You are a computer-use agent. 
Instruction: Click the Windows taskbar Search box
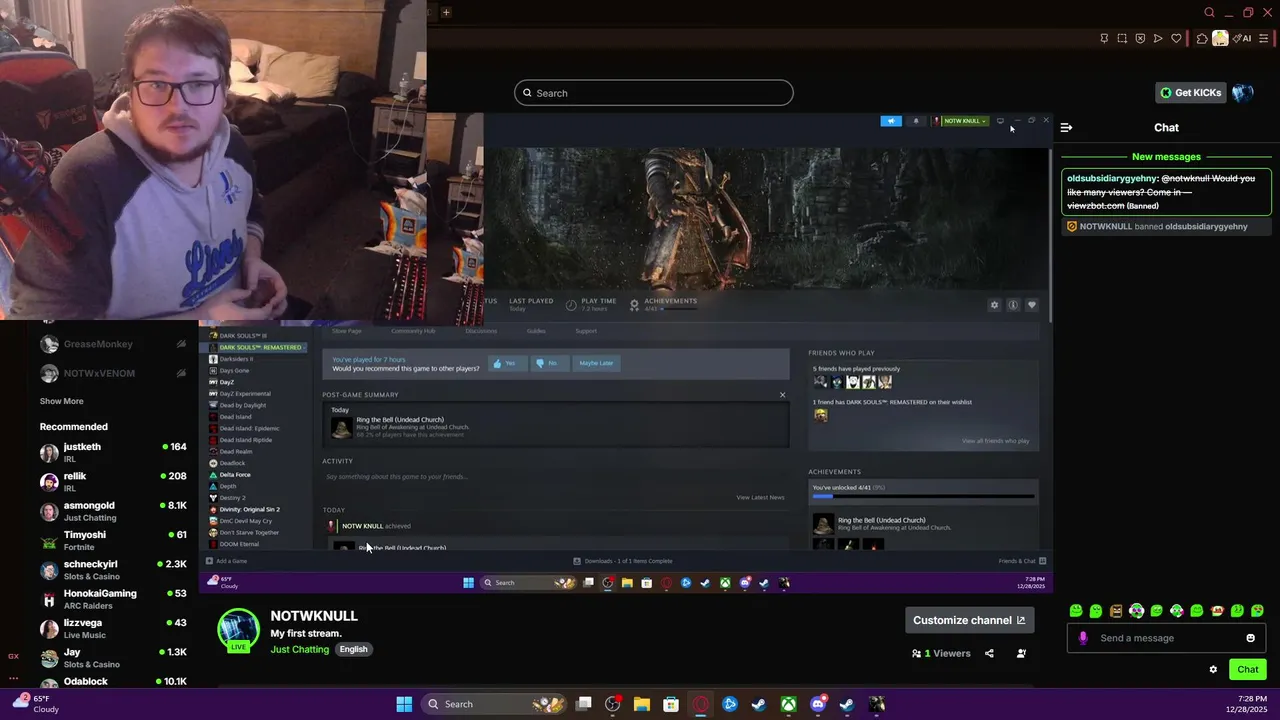496,704
